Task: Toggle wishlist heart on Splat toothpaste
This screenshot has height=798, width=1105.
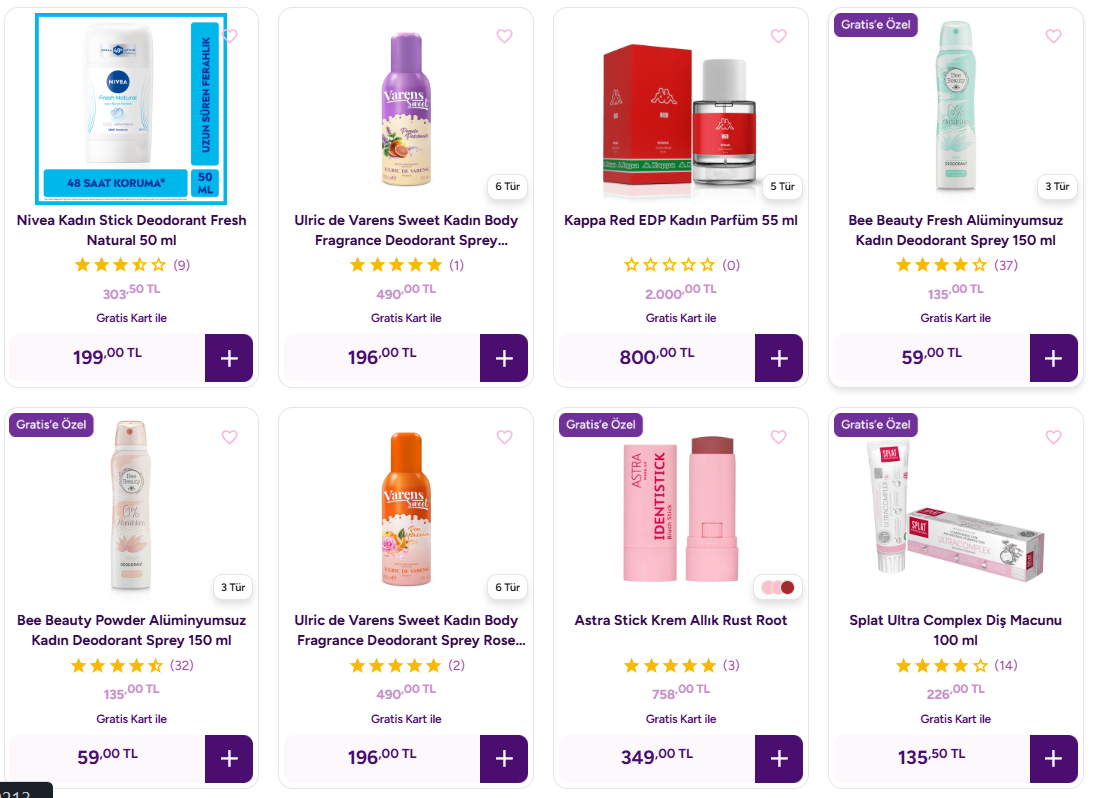Action: pyautogui.click(x=1053, y=437)
